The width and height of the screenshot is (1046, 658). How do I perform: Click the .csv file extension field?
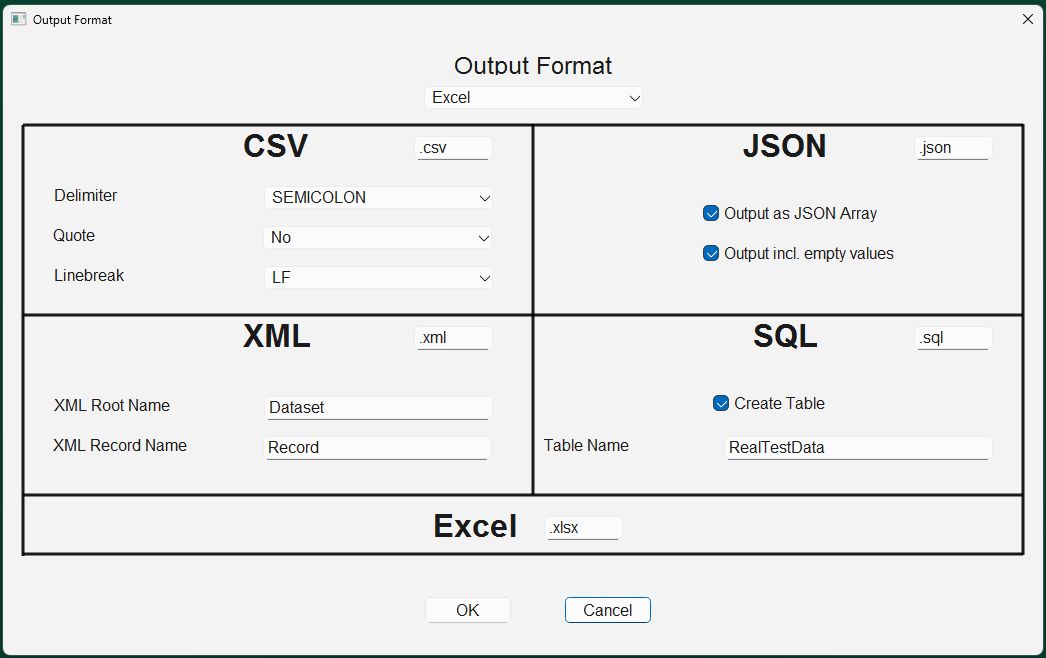tap(453, 148)
